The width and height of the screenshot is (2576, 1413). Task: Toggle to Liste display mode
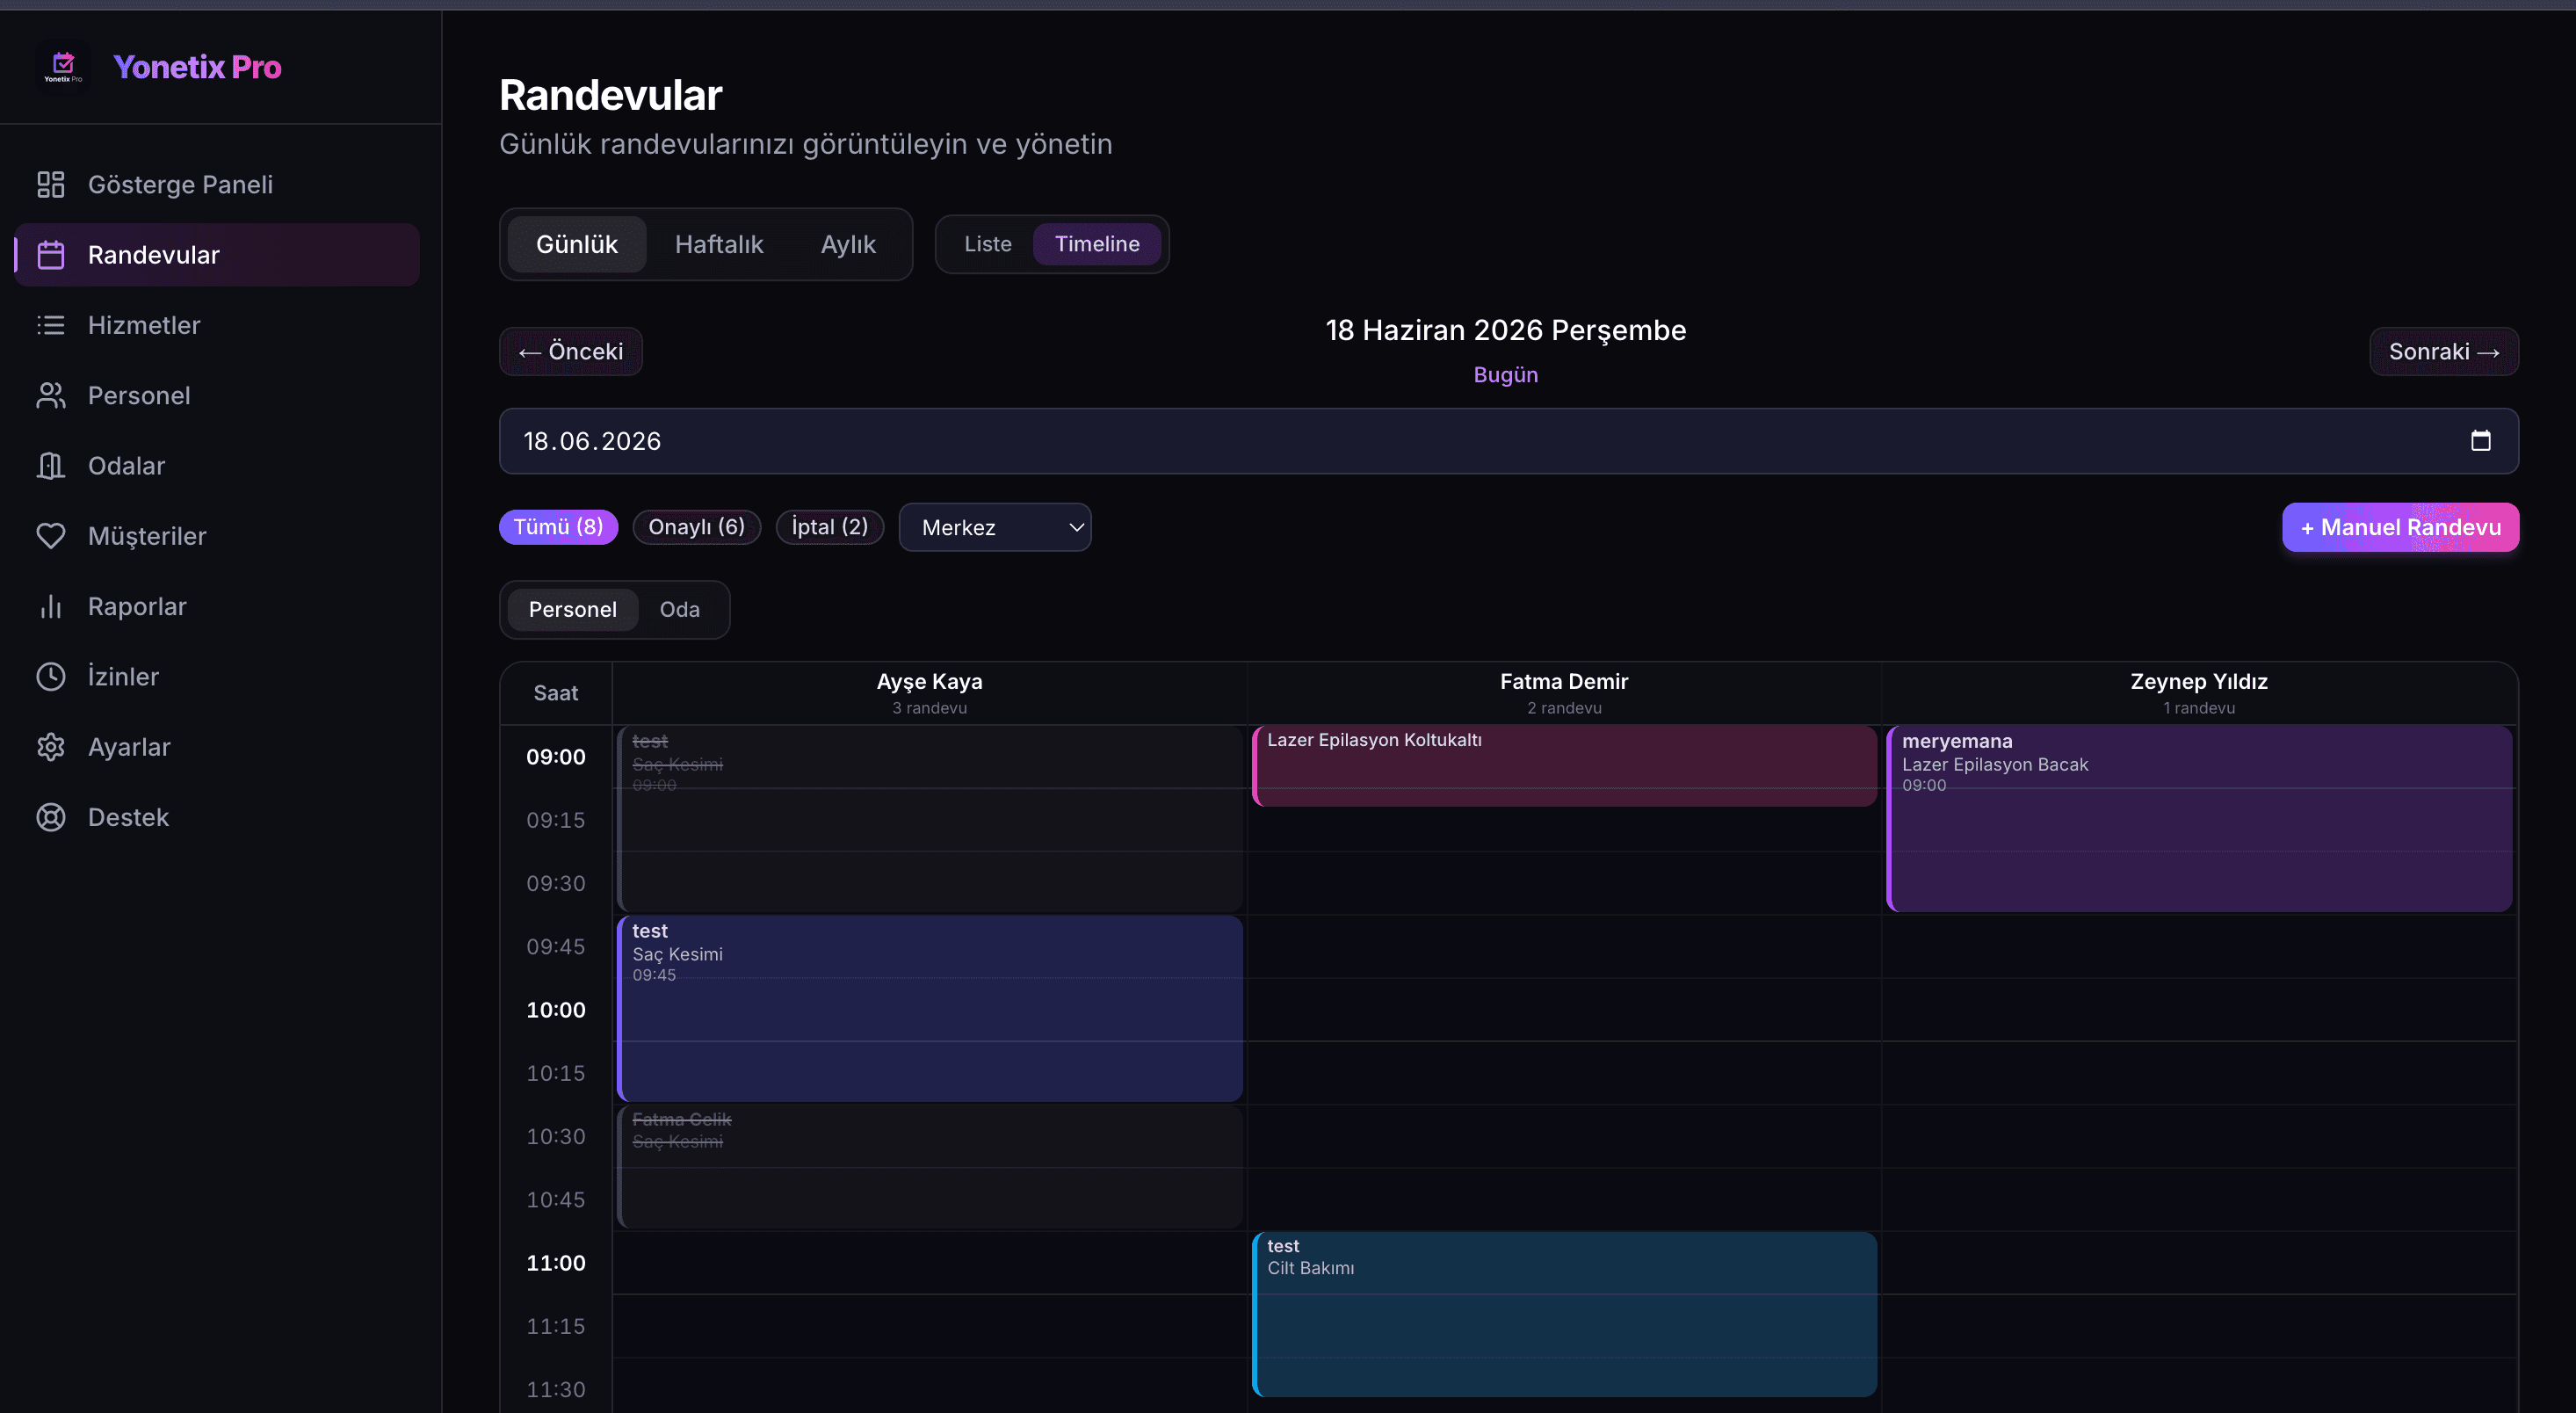(x=987, y=244)
